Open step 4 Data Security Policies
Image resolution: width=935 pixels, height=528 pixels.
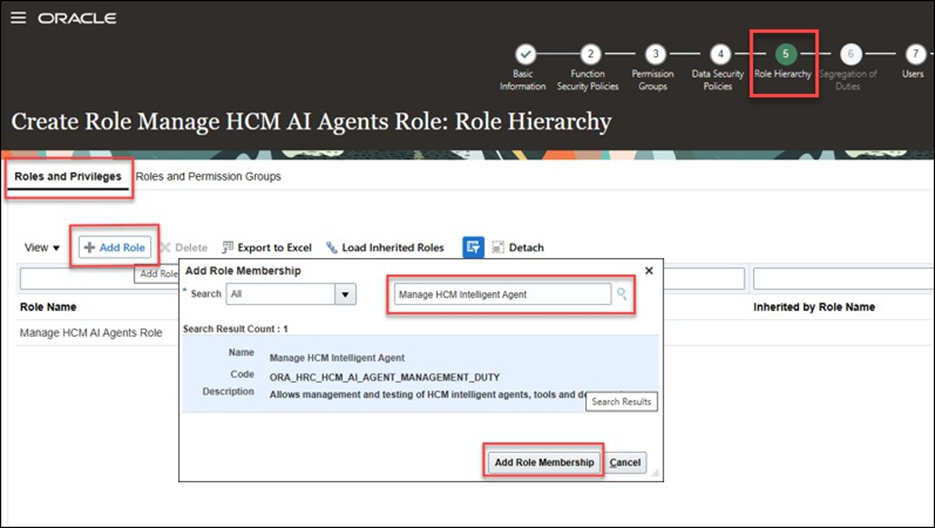[720, 54]
